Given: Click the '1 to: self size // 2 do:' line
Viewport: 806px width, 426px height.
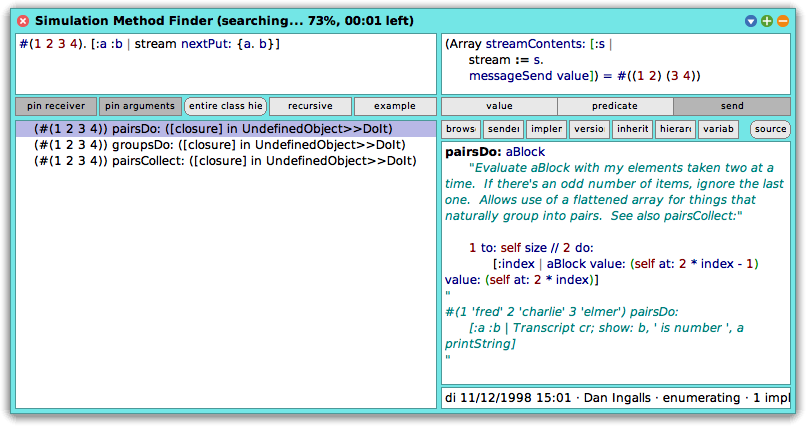Looking at the screenshot, I should tap(531, 248).
